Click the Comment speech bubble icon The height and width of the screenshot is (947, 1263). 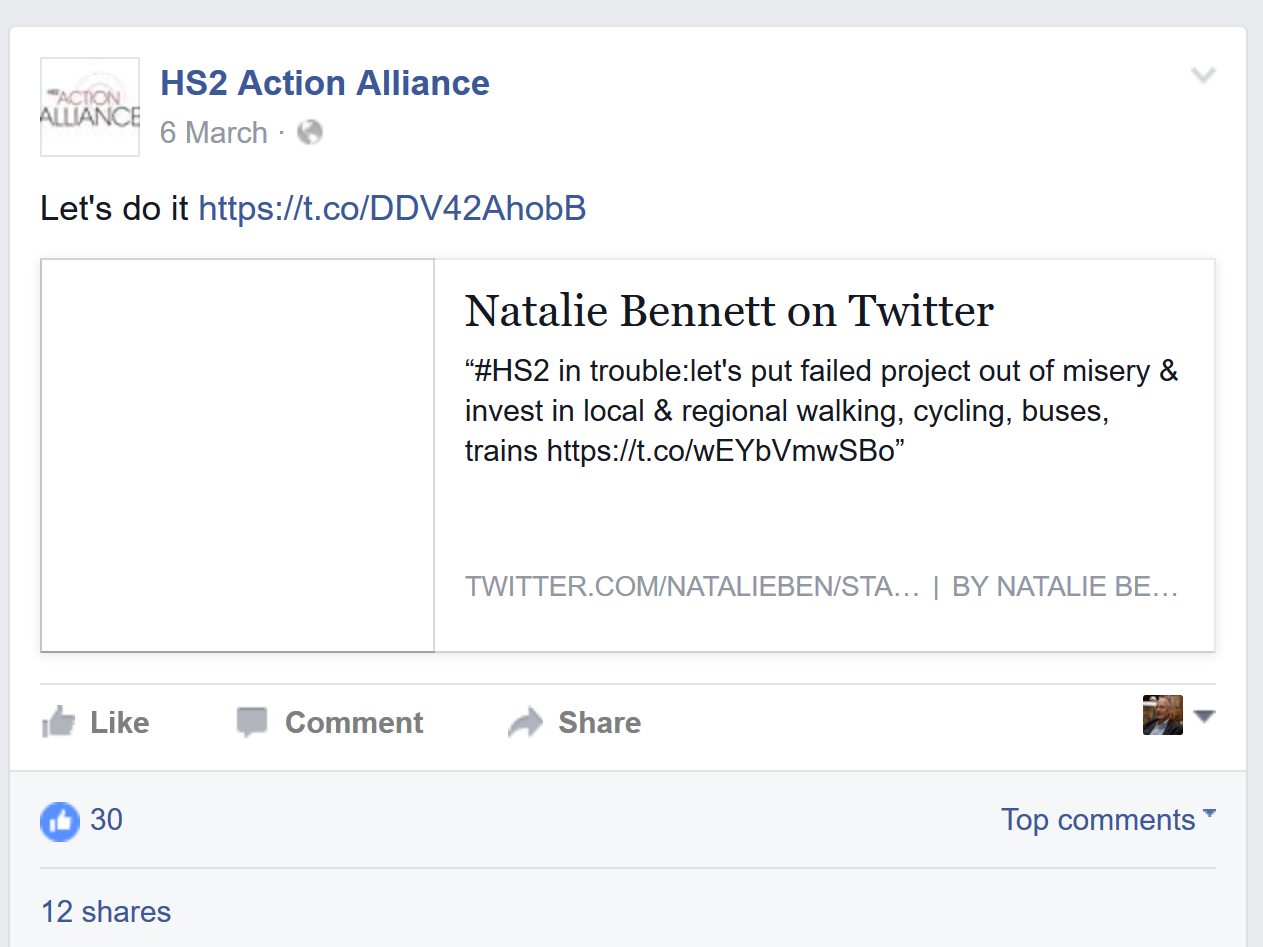click(x=251, y=721)
